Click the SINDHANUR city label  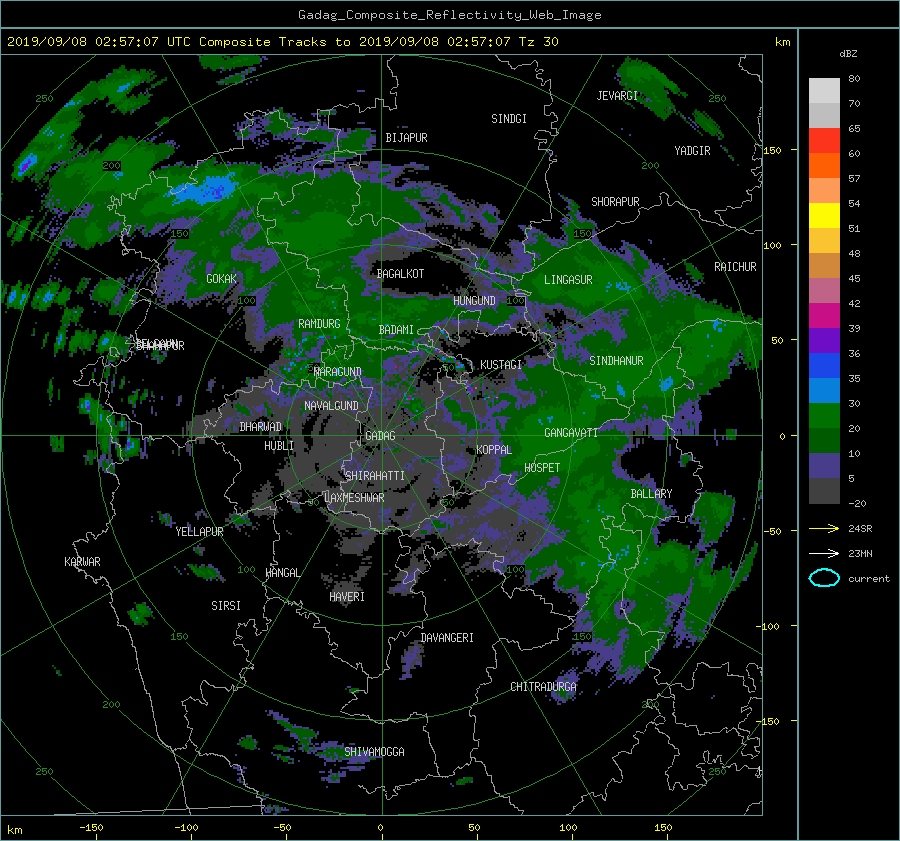click(616, 361)
